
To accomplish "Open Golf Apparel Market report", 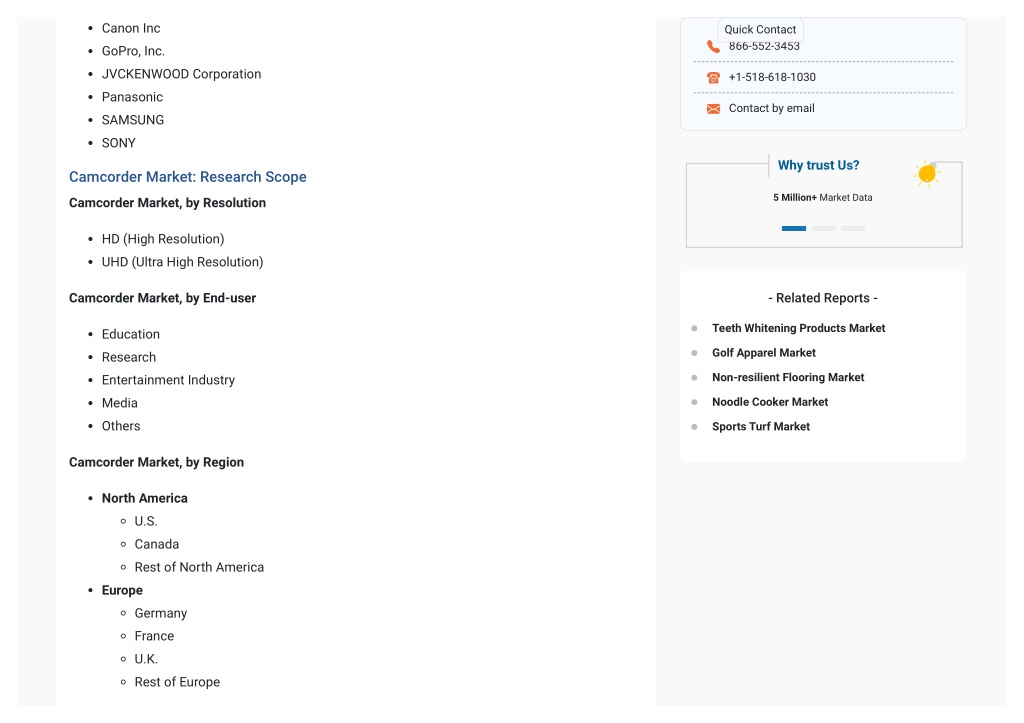I will (x=763, y=353).
